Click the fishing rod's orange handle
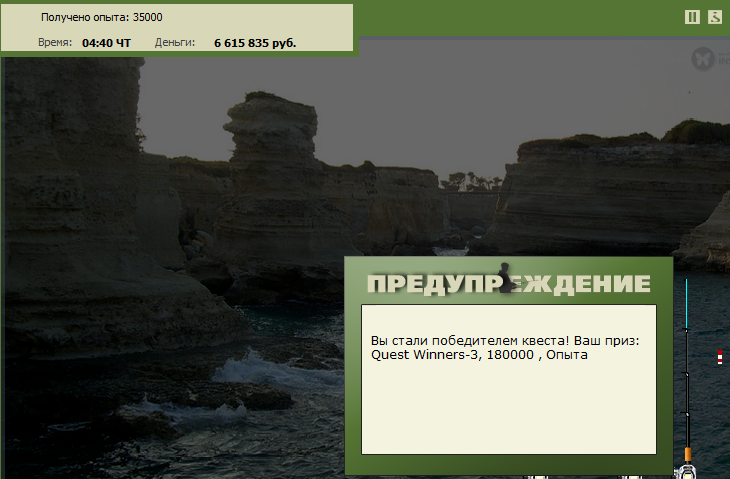The image size is (730, 479). pyautogui.click(x=688, y=454)
